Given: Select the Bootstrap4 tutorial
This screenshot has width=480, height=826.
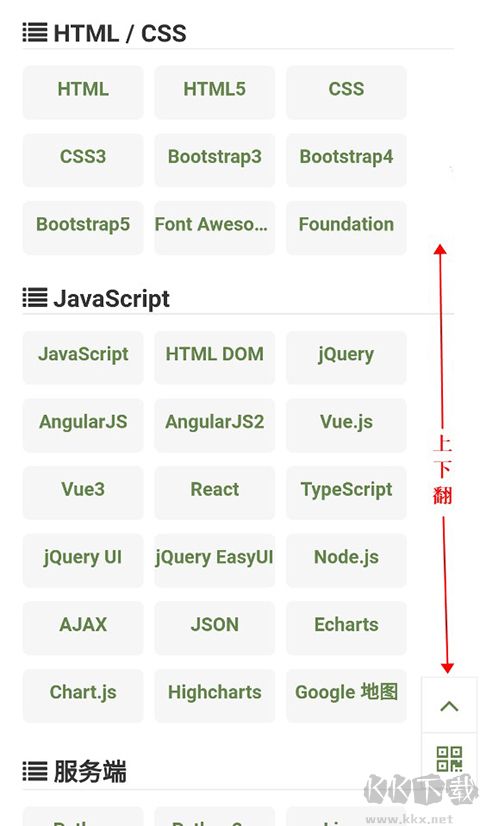Looking at the screenshot, I should [346, 160].
